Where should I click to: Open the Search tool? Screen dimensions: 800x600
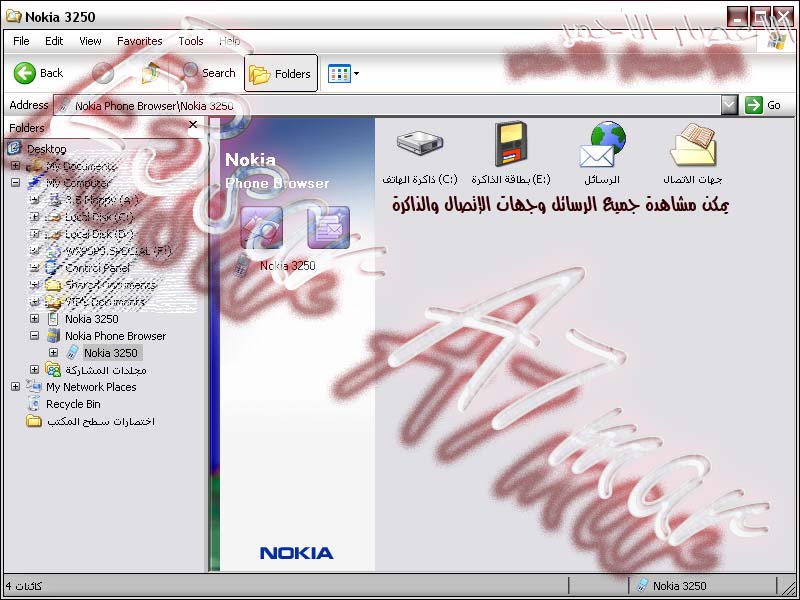click(209, 73)
